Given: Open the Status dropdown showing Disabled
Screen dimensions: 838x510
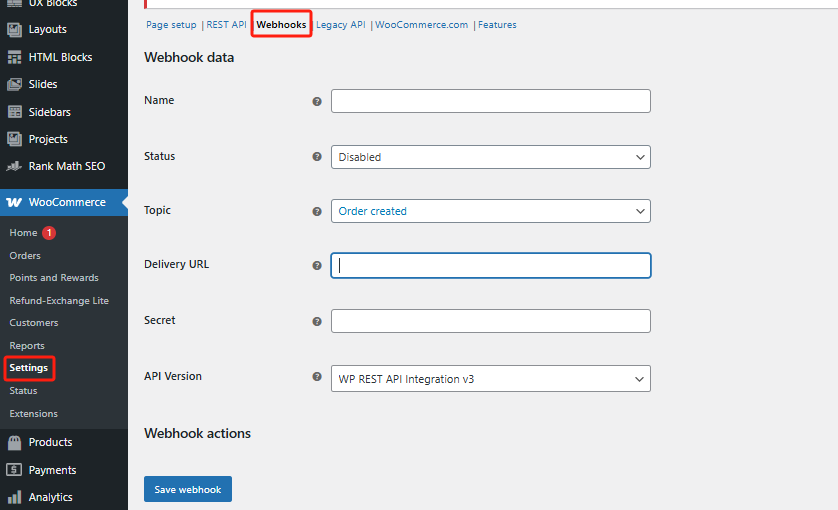Looking at the screenshot, I should 490,157.
